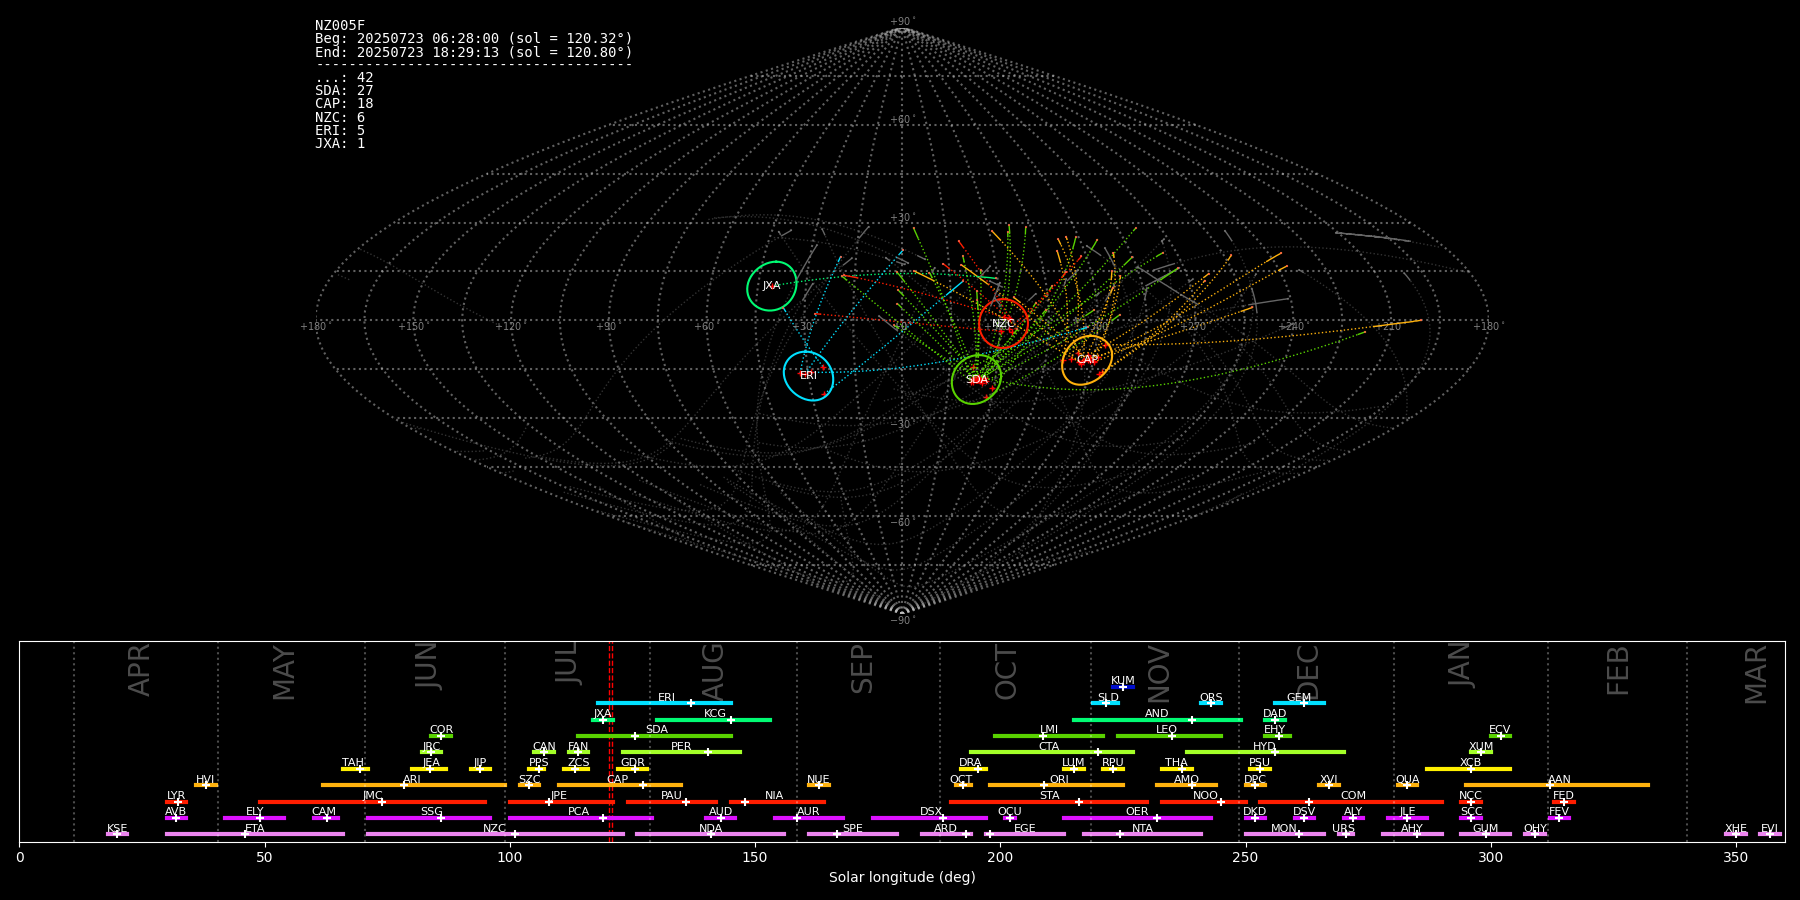
Task: Click the AND shower bar in timeline
Action: tap(1157, 720)
